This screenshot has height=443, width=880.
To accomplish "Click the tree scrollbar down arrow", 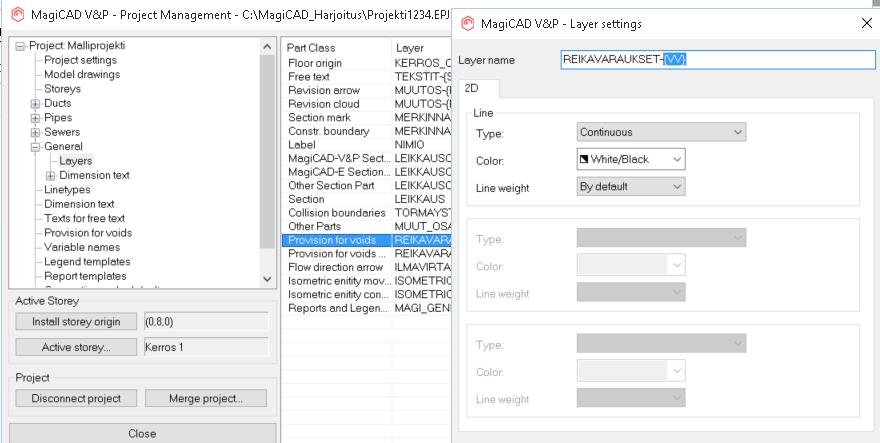I will (267, 278).
